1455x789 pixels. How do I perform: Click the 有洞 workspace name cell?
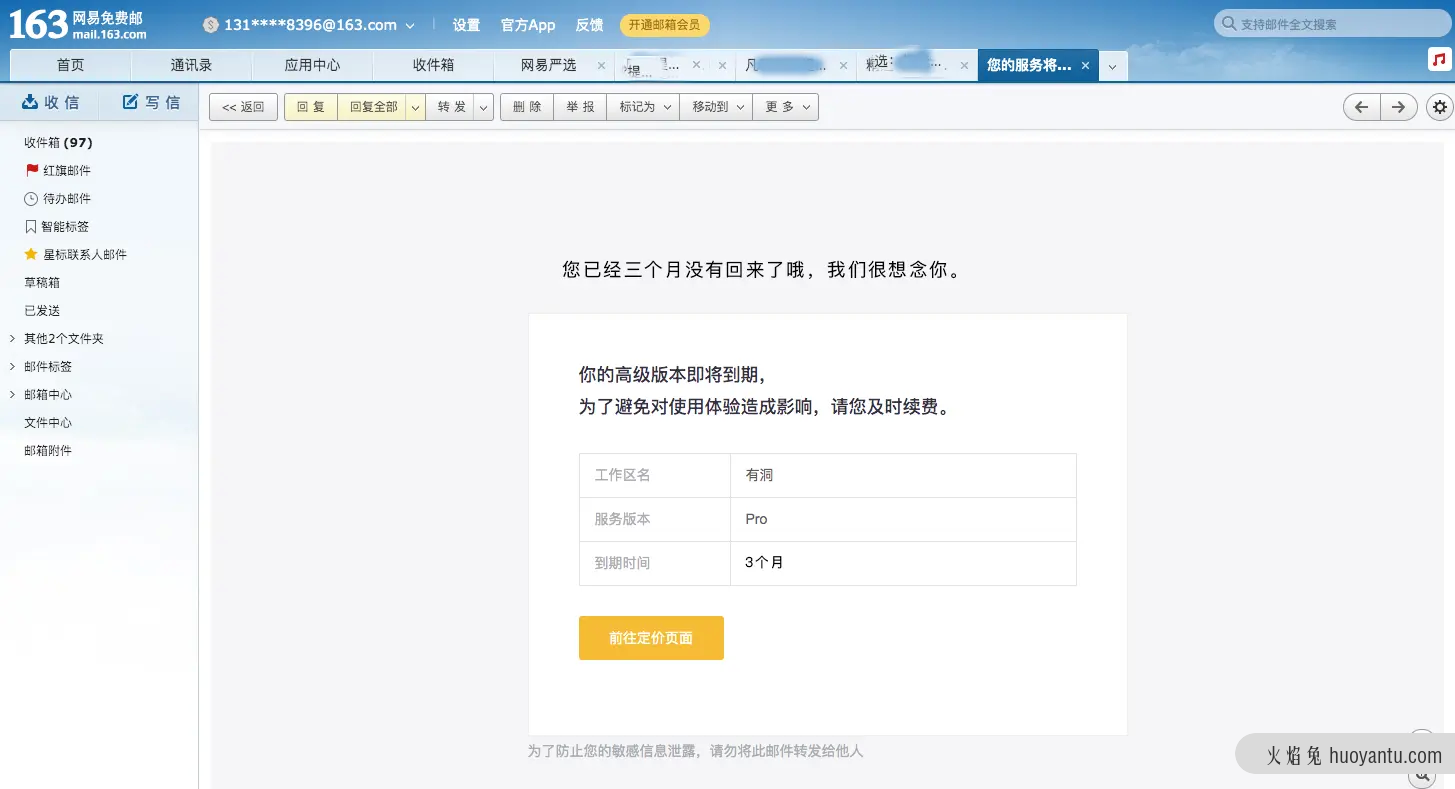coord(903,476)
